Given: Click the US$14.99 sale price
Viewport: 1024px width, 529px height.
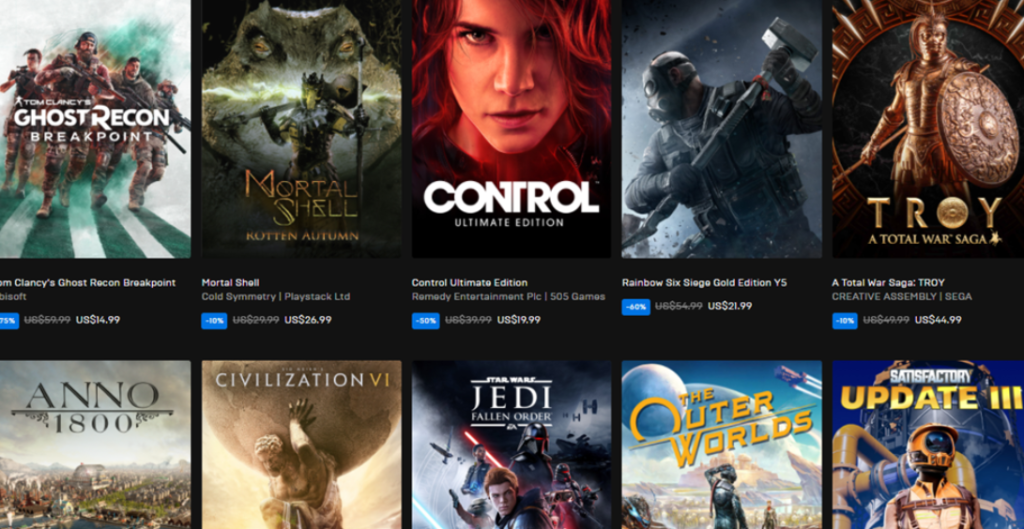Looking at the screenshot, I should (x=98, y=320).
